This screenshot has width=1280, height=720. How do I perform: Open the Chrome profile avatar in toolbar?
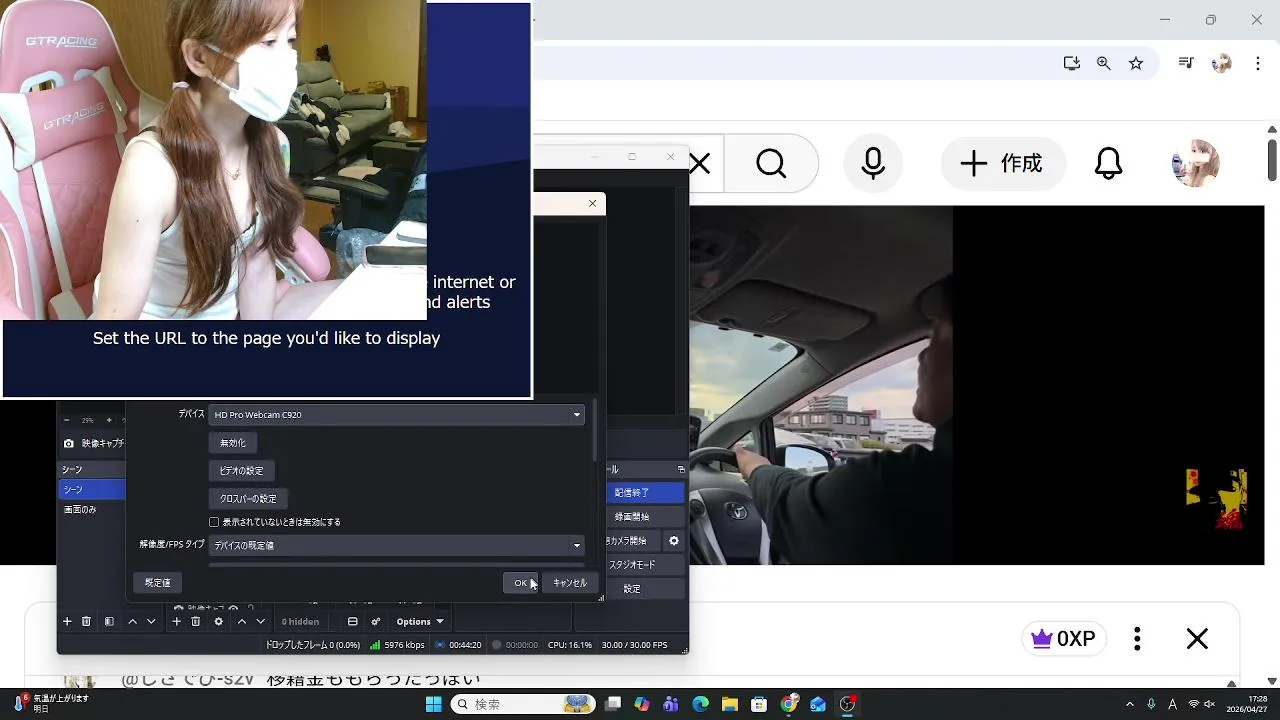coord(1221,63)
